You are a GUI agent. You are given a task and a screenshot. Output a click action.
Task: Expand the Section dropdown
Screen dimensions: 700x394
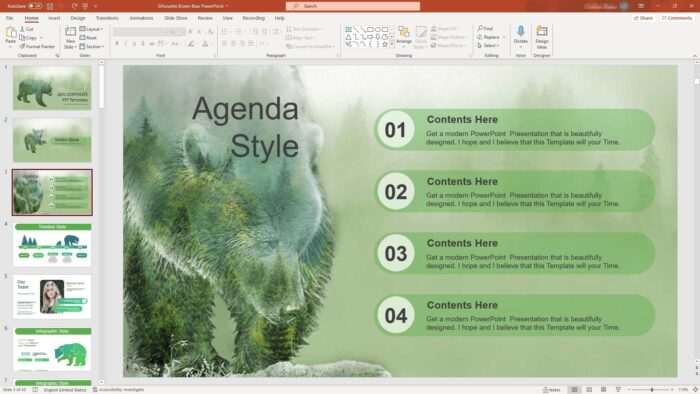[92, 46]
